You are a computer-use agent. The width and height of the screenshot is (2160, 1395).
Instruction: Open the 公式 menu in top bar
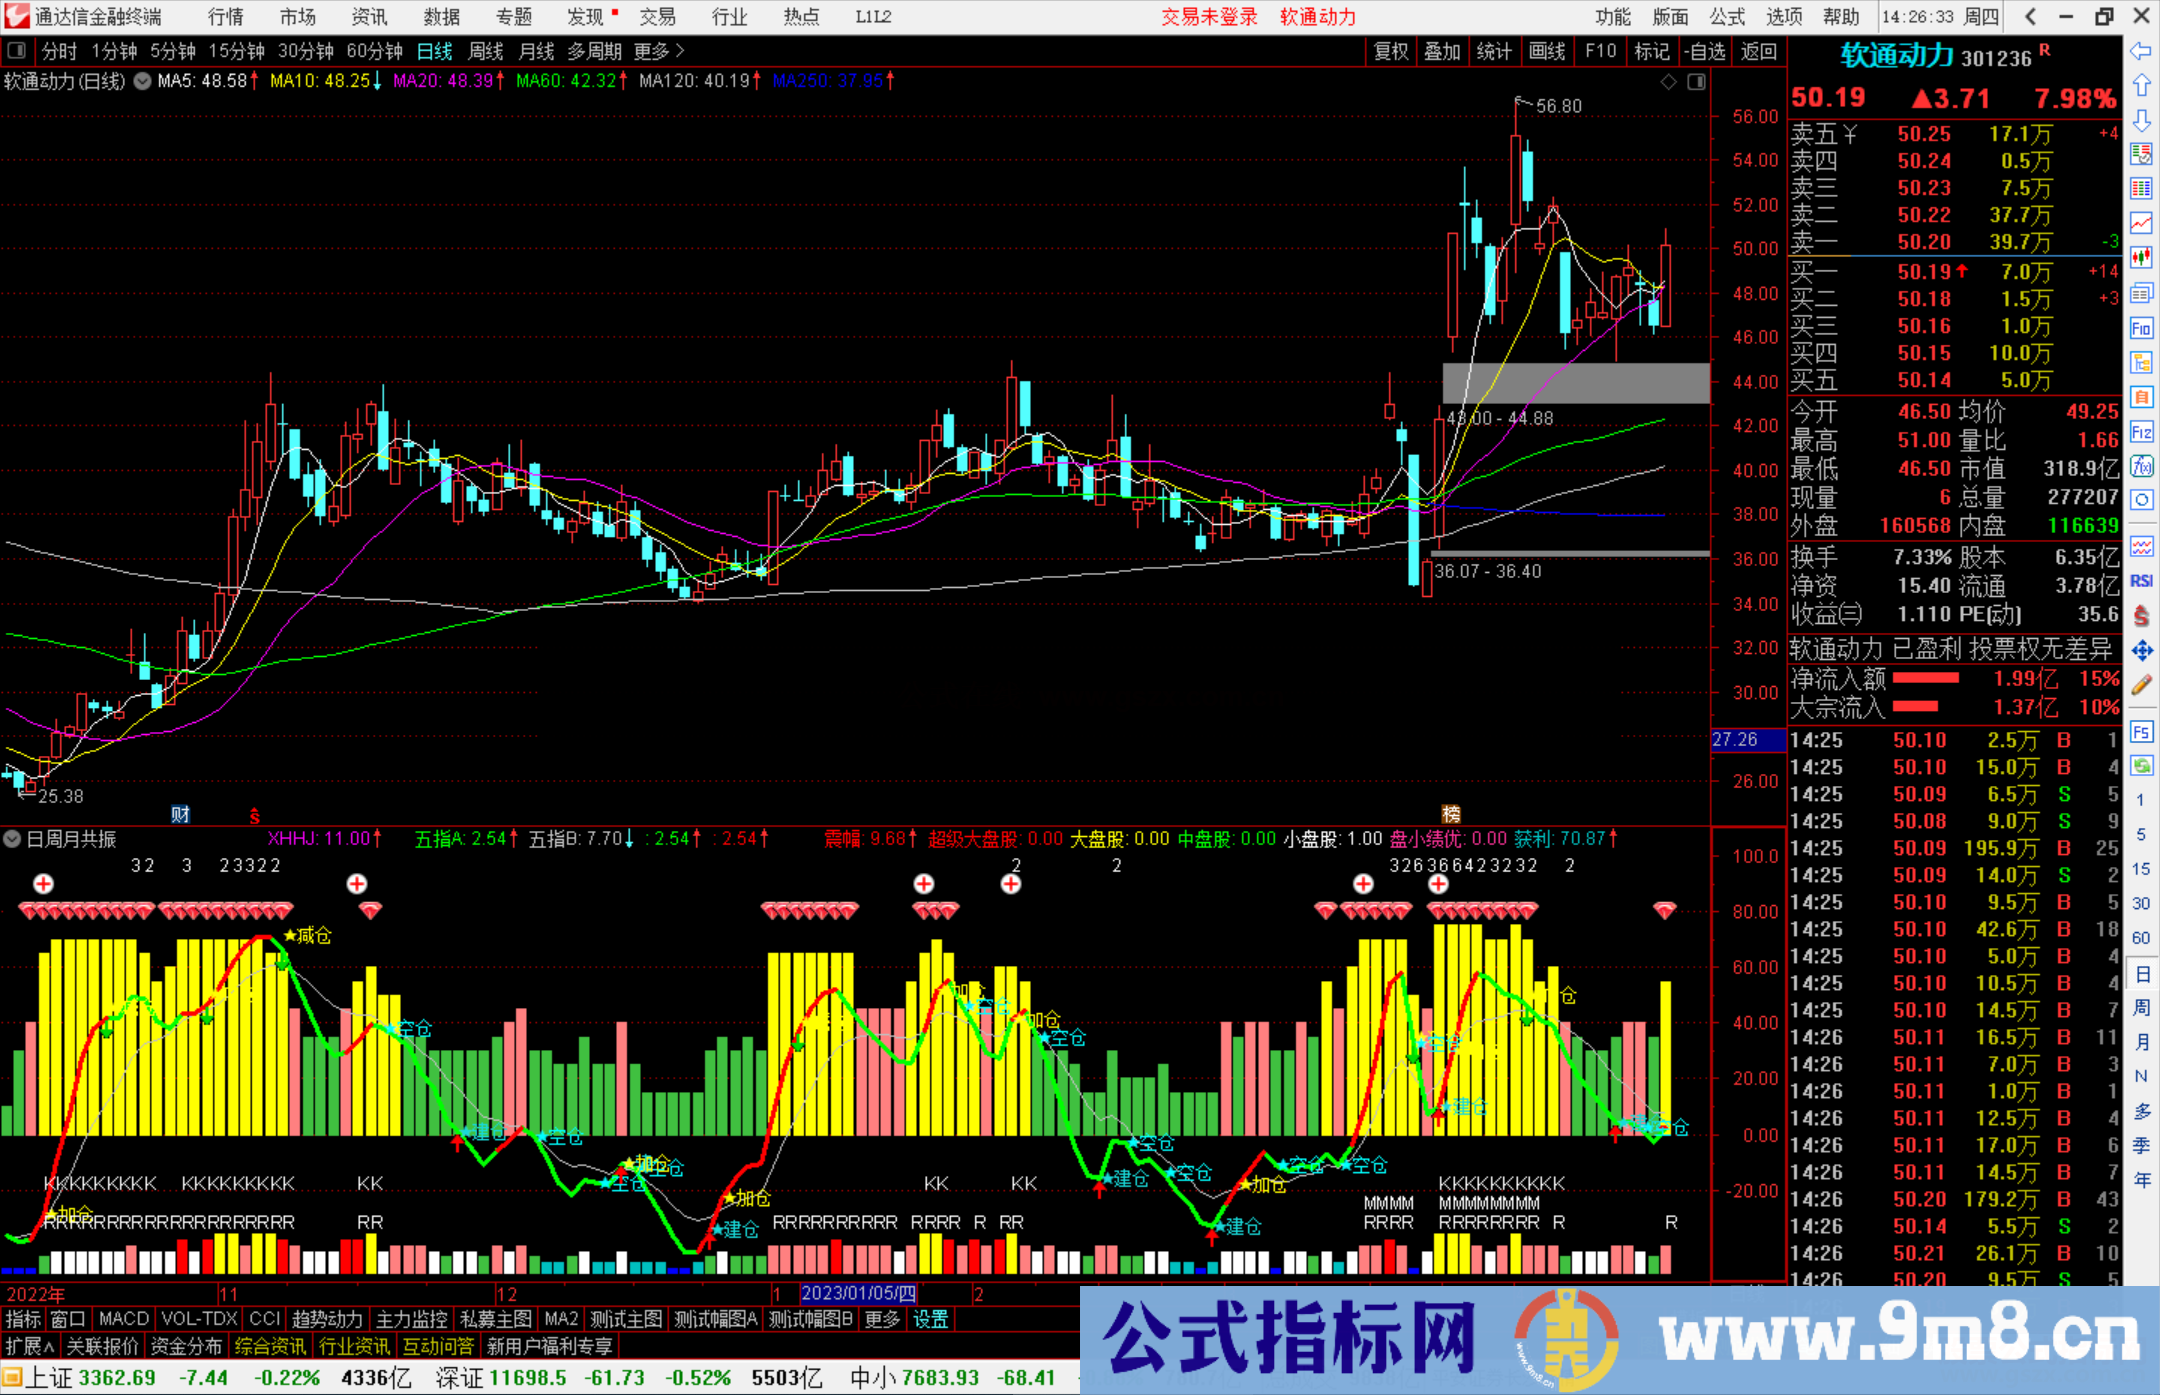[x=1727, y=17]
